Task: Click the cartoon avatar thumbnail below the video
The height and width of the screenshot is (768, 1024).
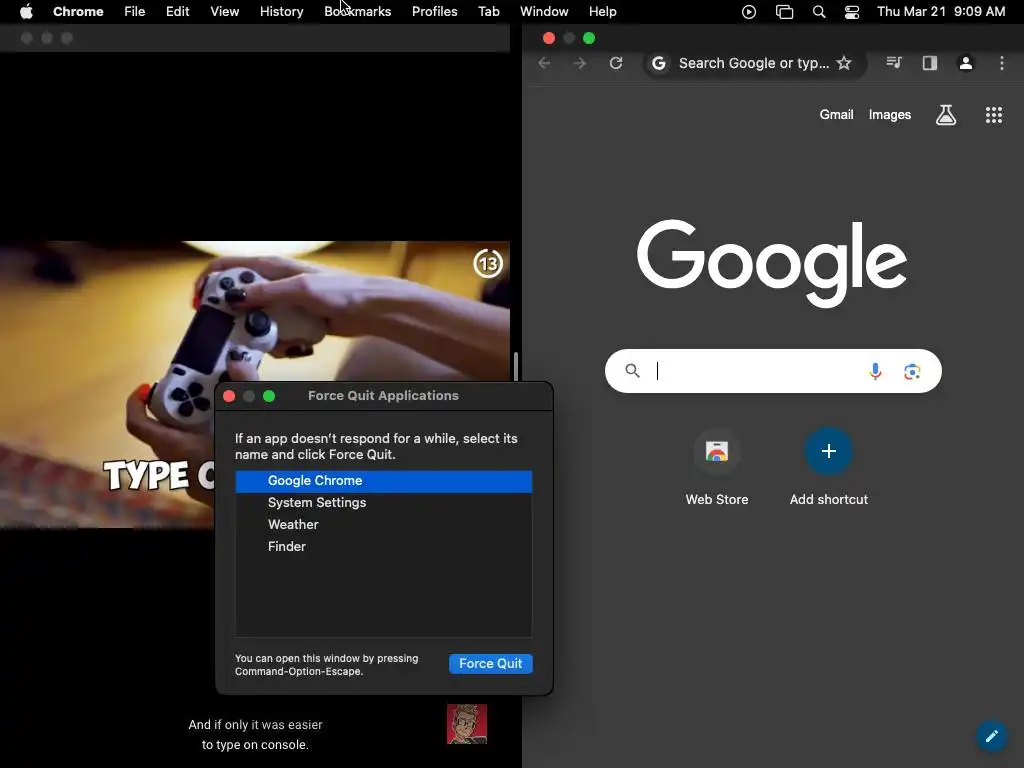Action: pyautogui.click(x=467, y=724)
